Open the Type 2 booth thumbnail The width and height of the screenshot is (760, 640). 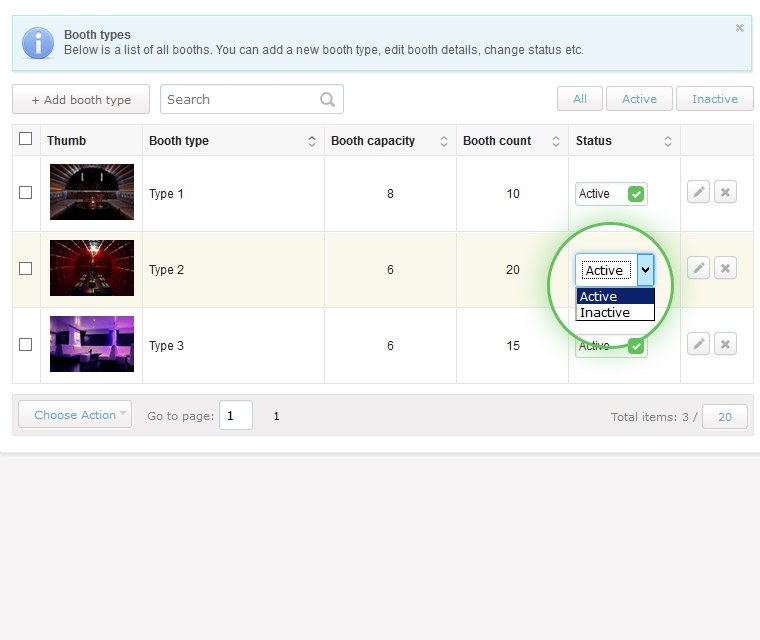tap(92, 268)
